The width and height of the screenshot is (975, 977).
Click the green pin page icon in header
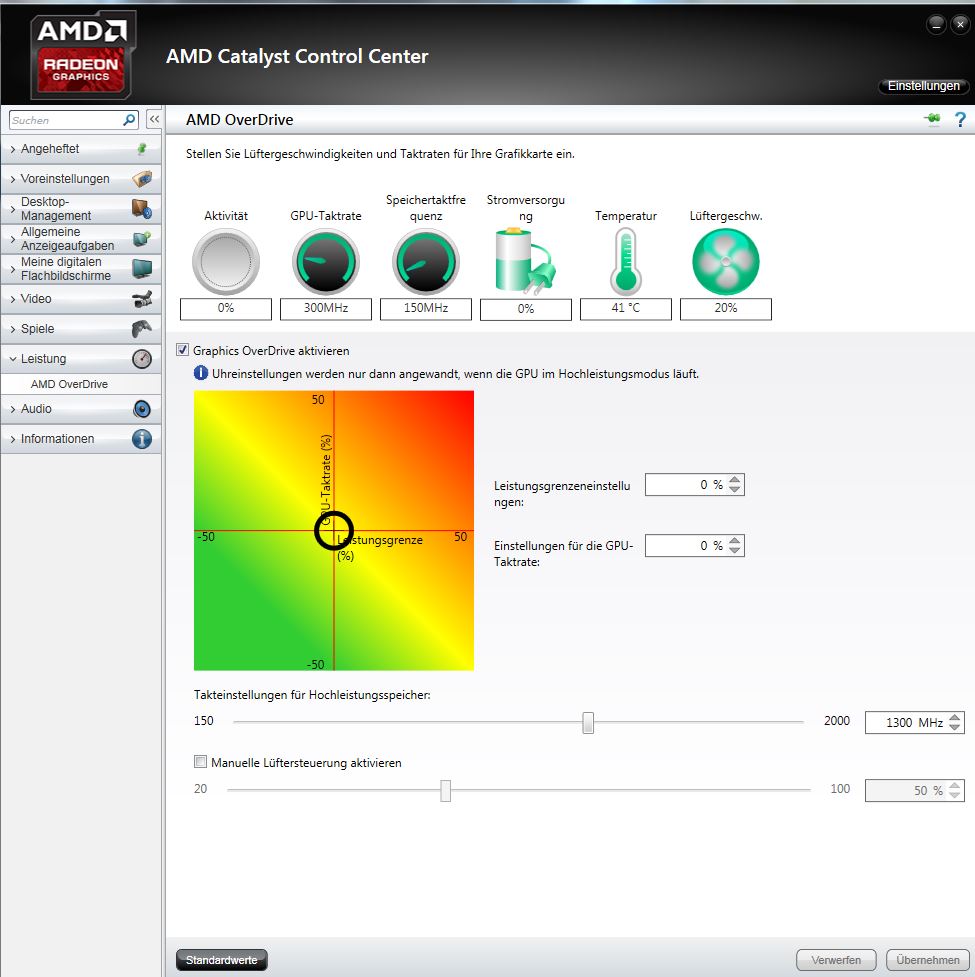point(933,118)
